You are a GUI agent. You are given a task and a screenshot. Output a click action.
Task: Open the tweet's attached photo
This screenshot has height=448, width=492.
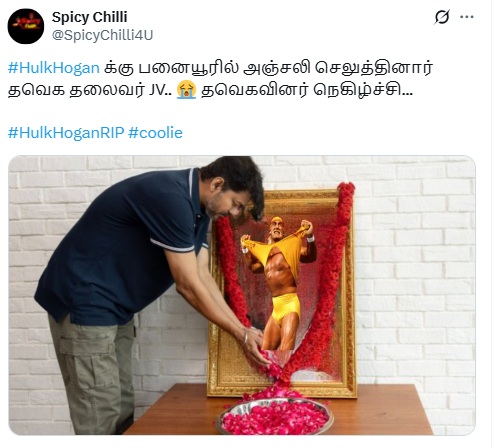[x=242, y=295]
